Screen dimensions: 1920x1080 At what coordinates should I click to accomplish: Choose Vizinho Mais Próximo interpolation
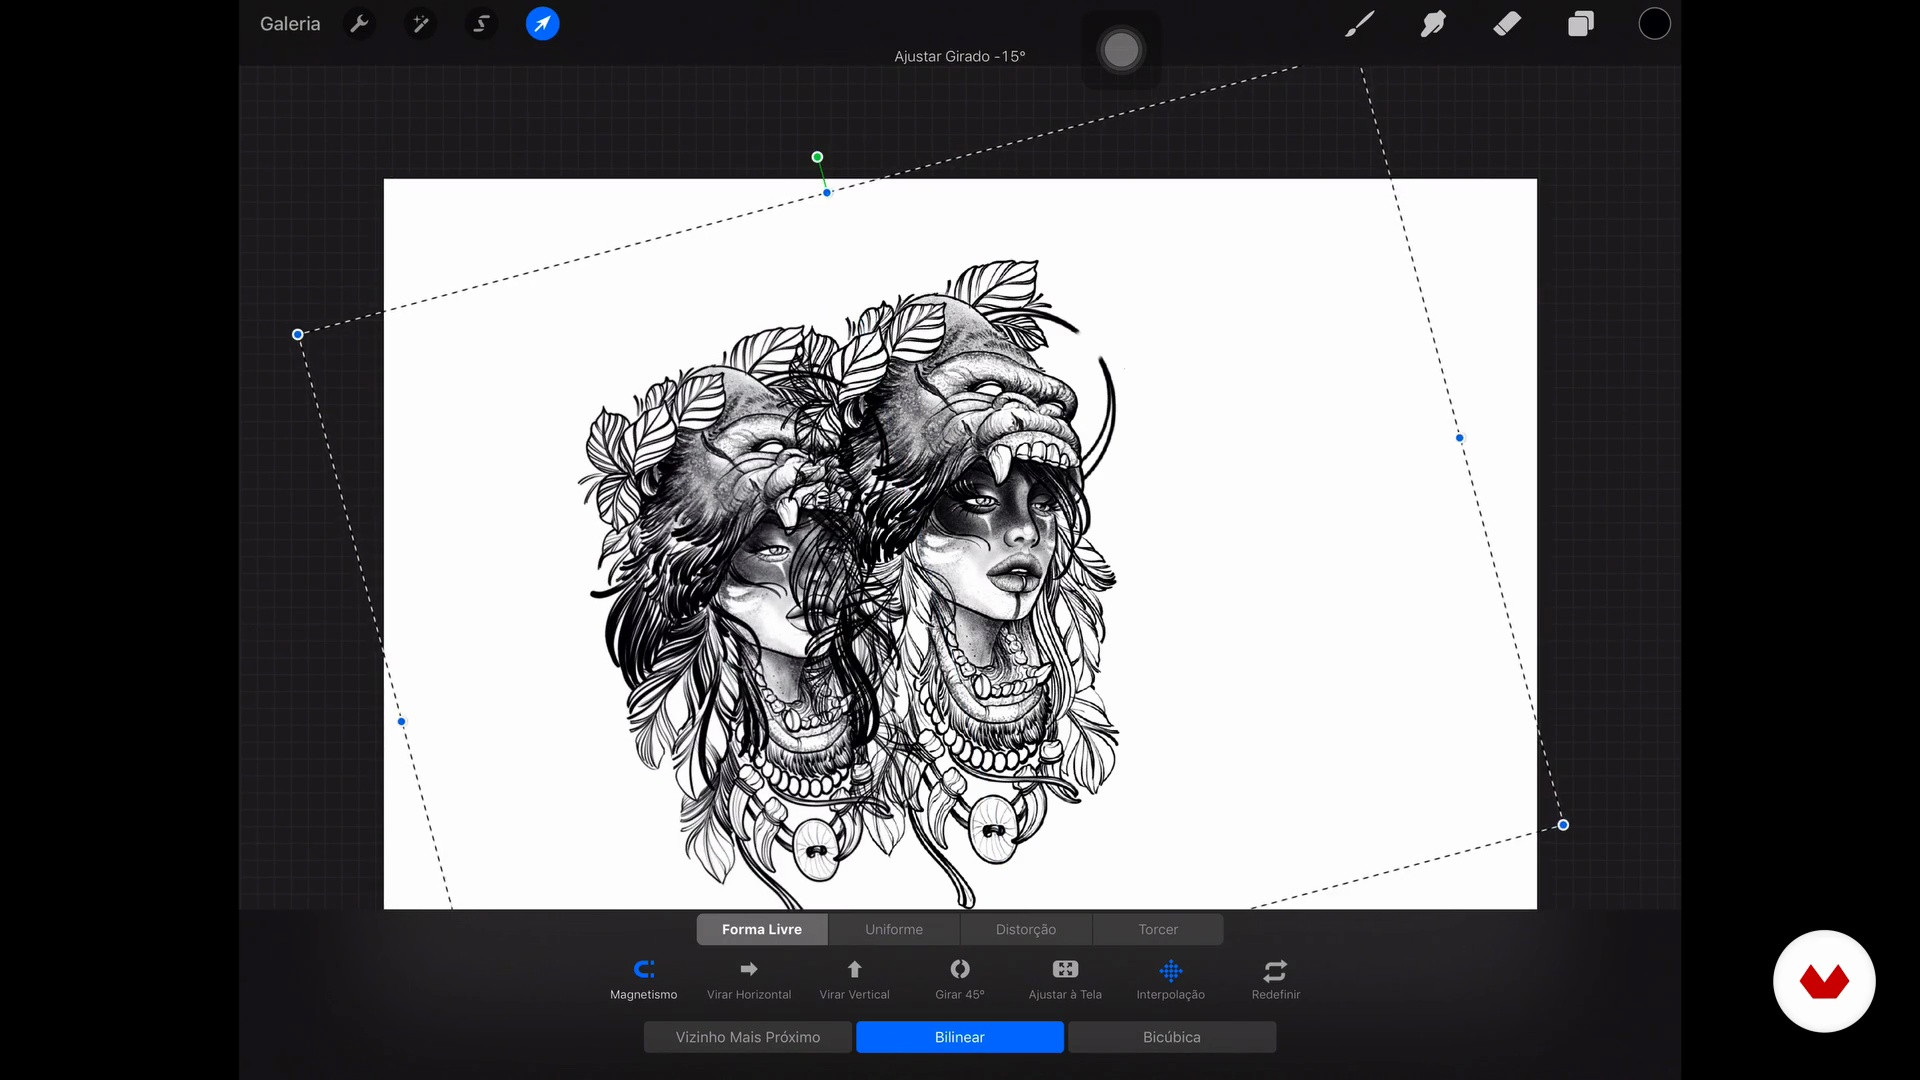coord(748,1037)
